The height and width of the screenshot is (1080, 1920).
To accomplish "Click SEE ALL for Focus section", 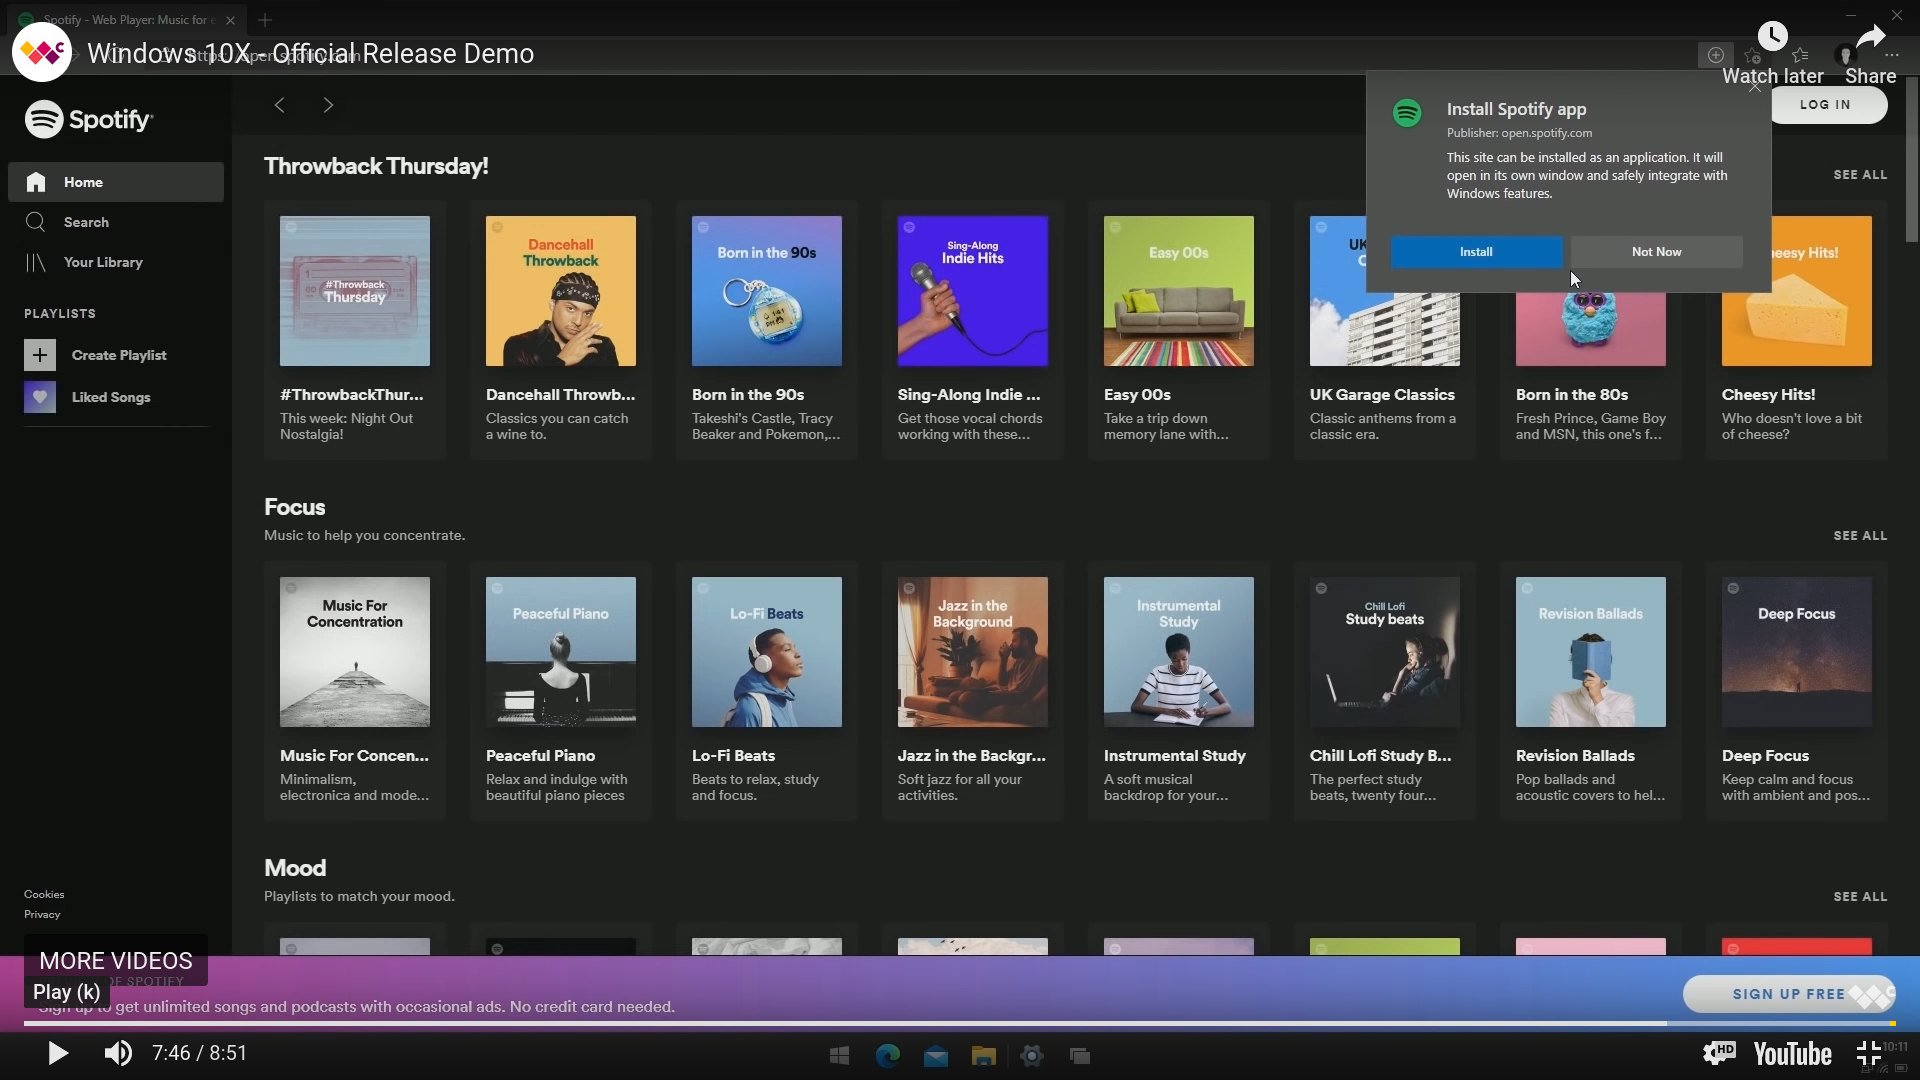I will (x=1860, y=536).
